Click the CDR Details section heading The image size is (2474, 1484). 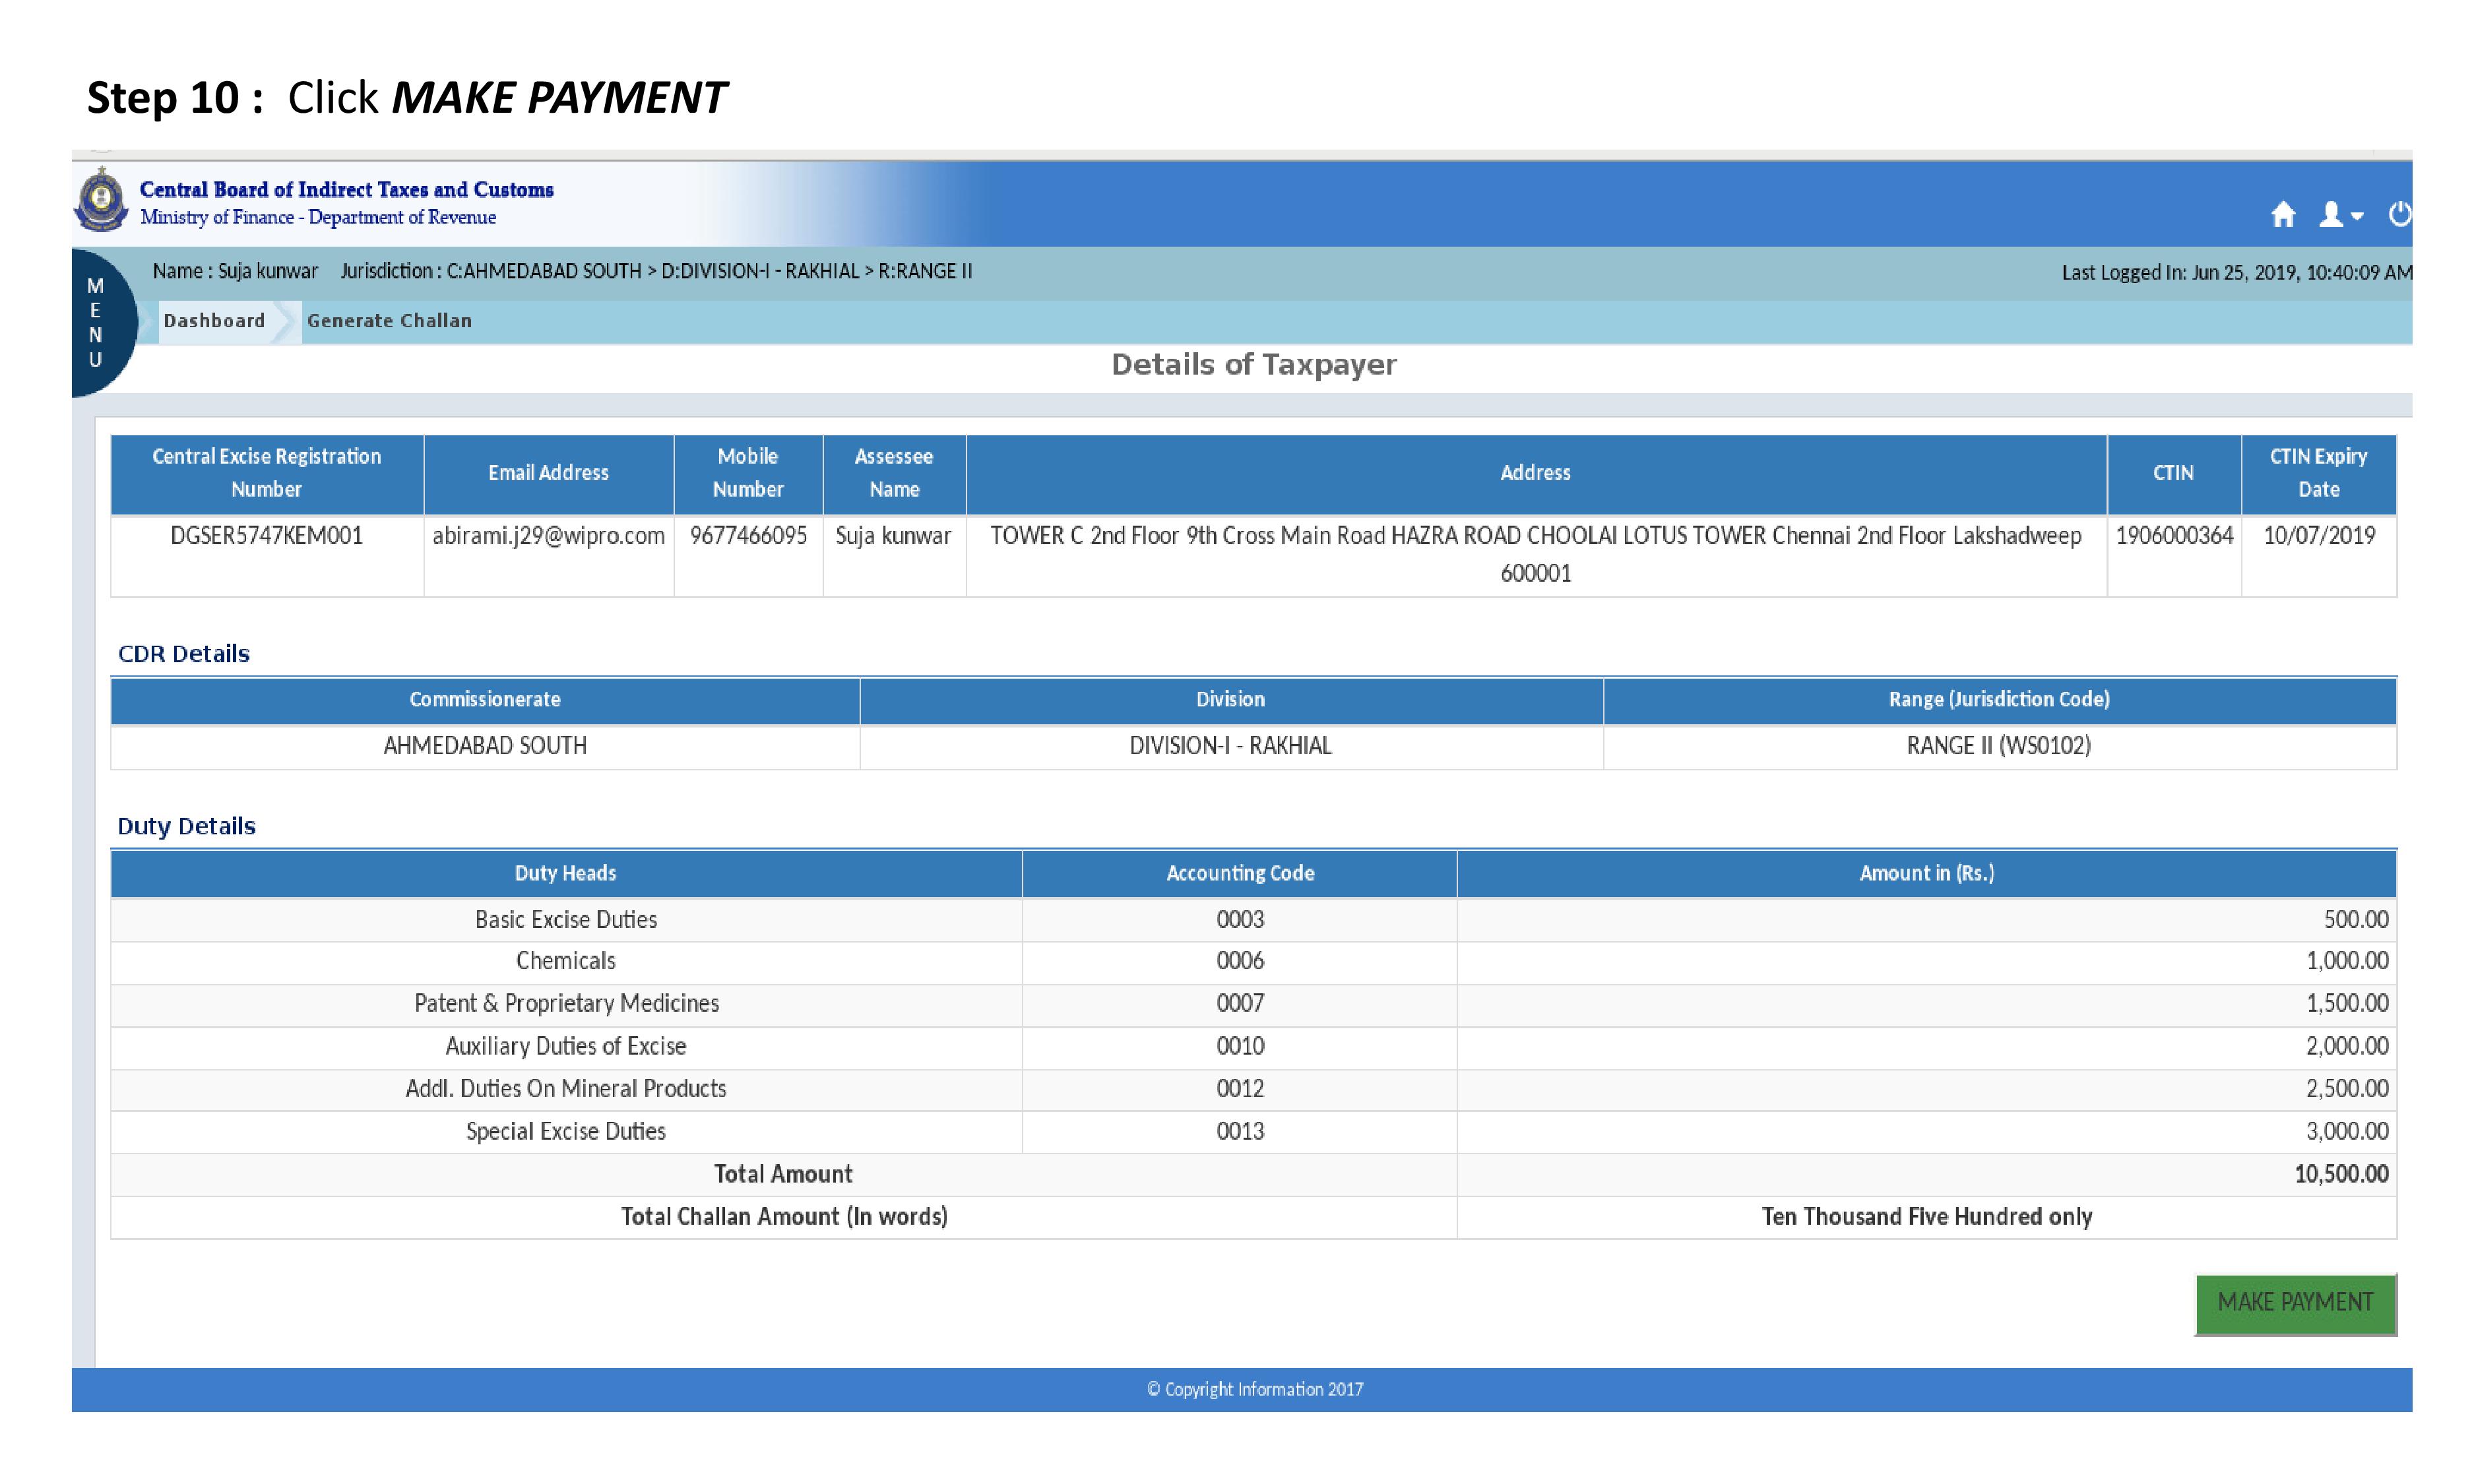click(x=184, y=654)
